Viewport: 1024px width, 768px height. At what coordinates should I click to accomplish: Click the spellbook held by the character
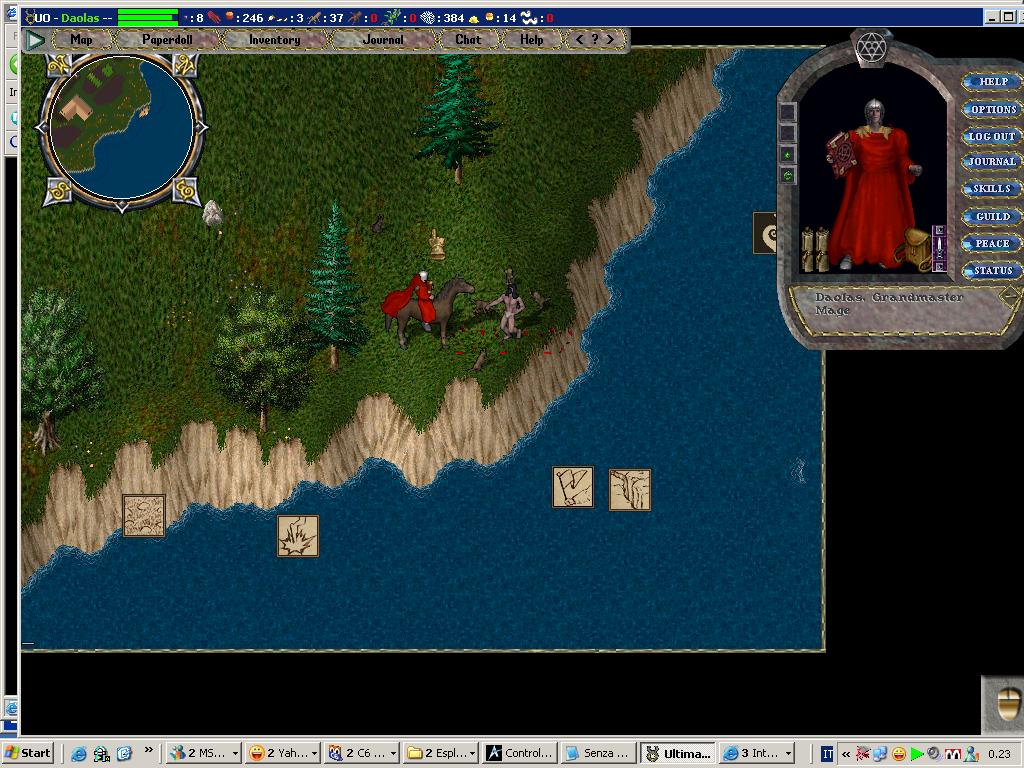842,154
